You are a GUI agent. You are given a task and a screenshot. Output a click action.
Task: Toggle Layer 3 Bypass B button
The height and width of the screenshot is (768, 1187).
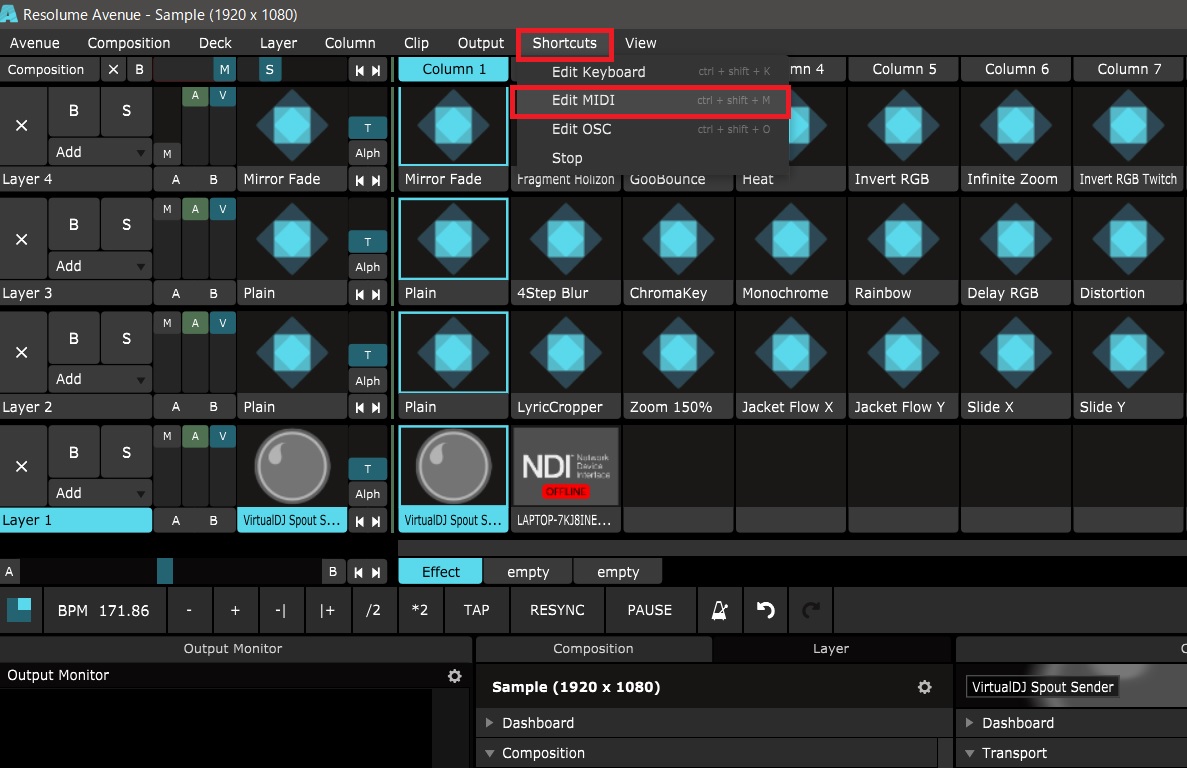(74, 224)
